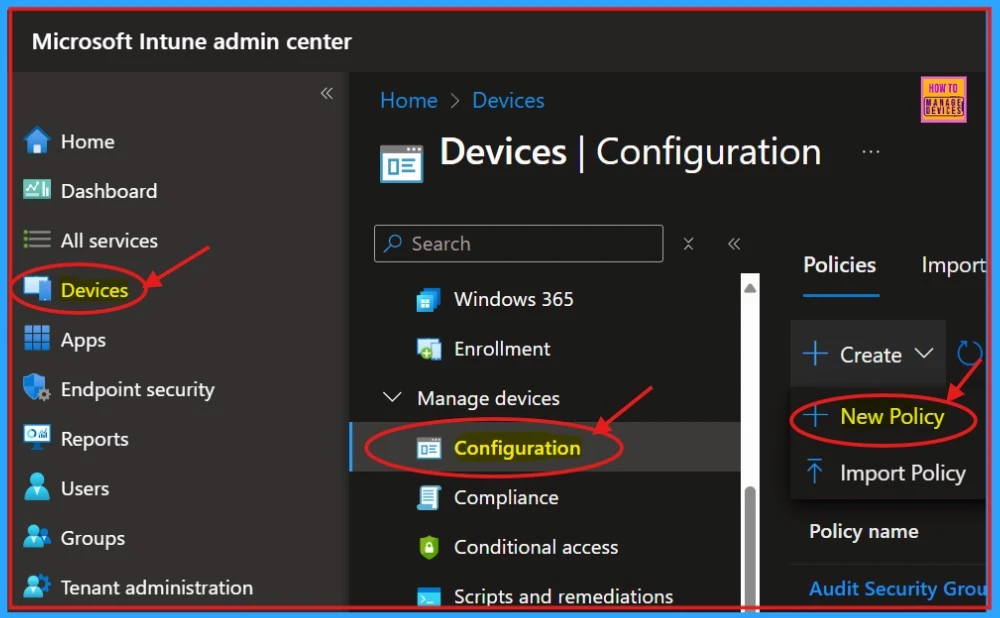
Task: Click the Windows 365 icon
Action: [429, 299]
